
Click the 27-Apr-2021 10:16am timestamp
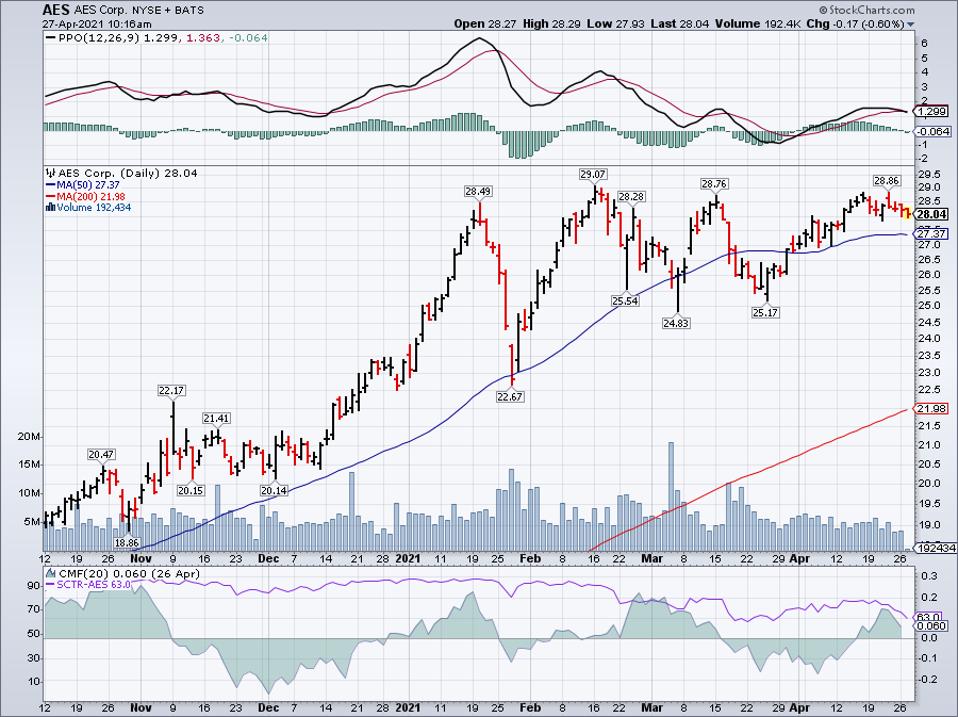coord(97,24)
